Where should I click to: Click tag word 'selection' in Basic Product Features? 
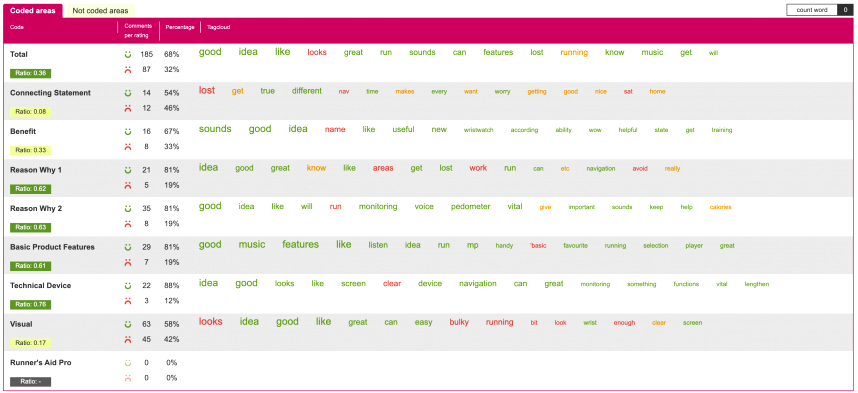656,246
